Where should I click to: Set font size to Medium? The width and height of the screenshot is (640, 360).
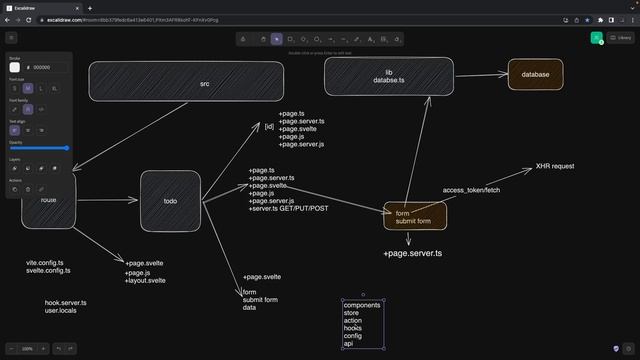point(28,88)
